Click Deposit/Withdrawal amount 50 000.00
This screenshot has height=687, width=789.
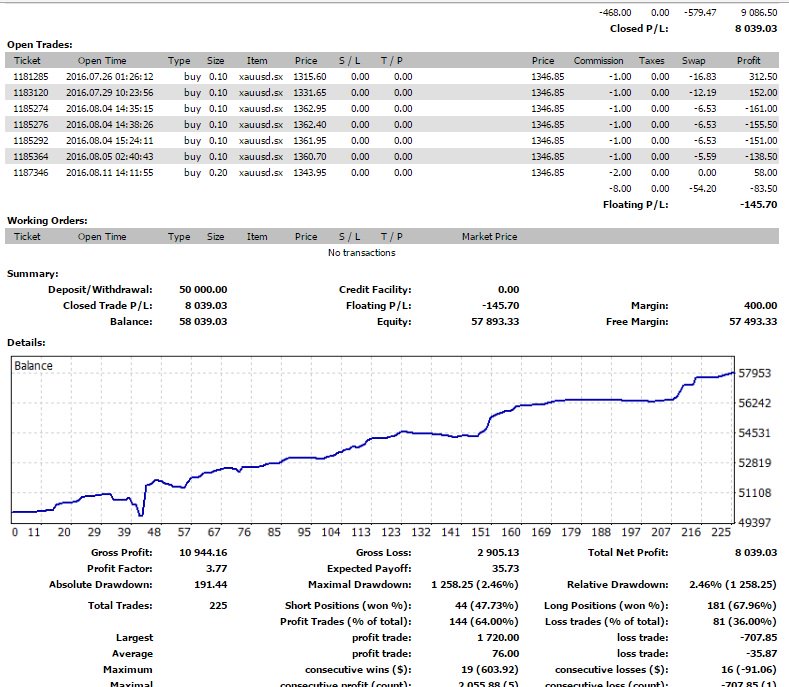(x=203, y=290)
